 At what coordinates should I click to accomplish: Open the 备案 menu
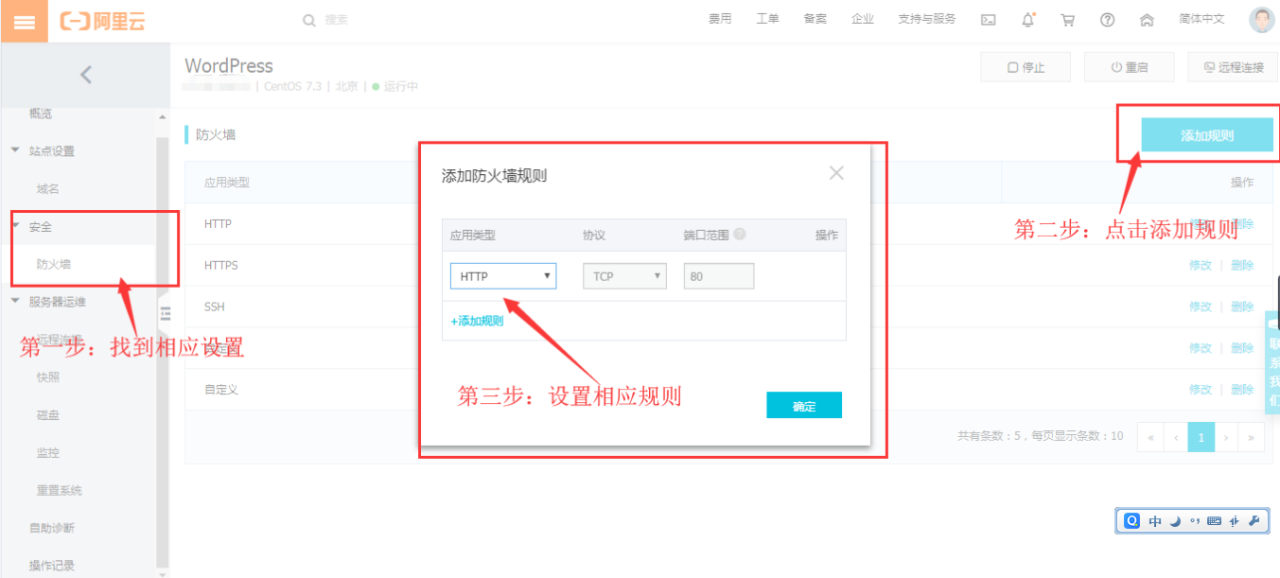click(x=815, y=19)
